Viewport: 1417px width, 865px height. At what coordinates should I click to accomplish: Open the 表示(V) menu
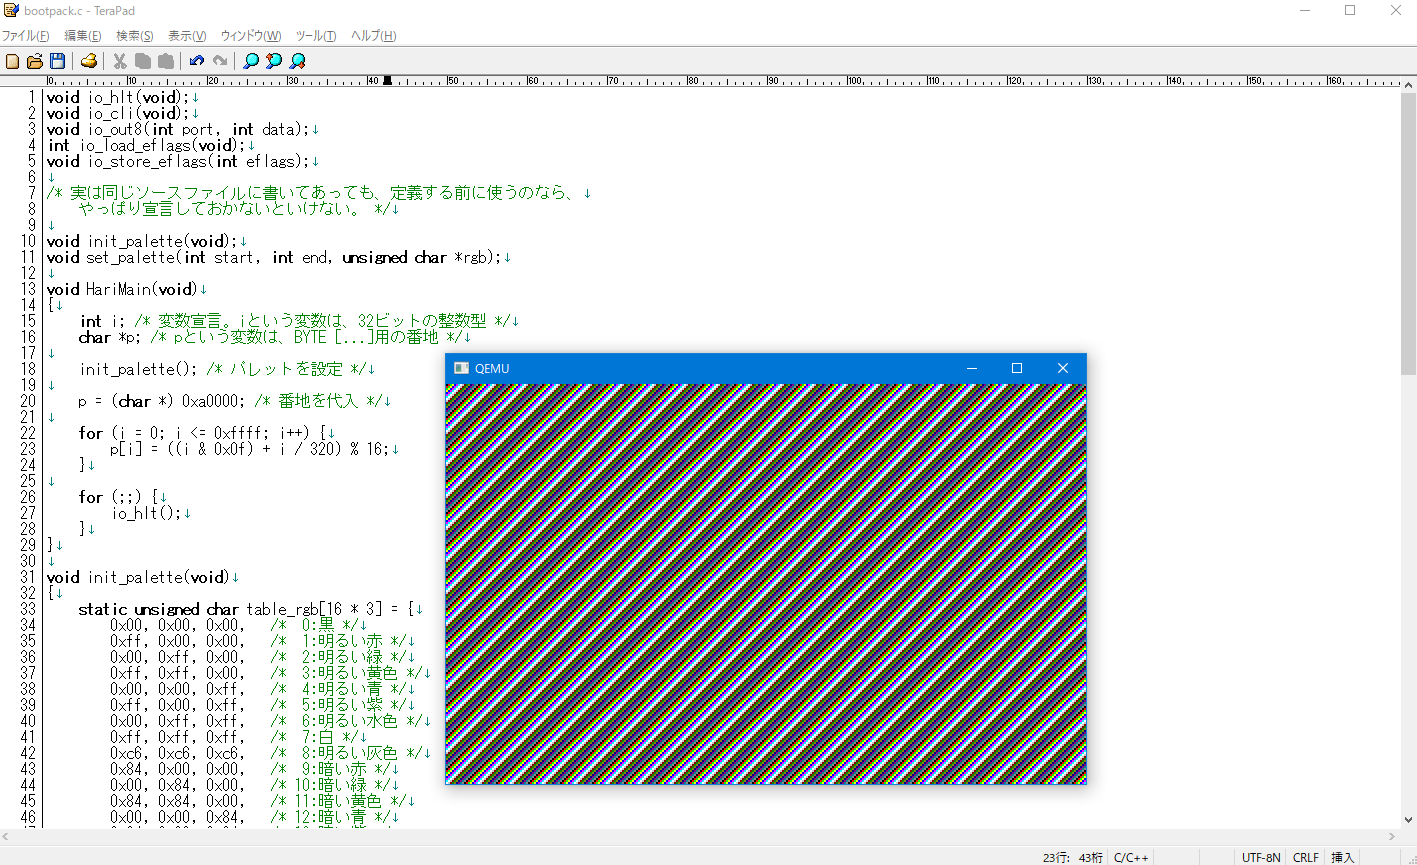[x=187, y=36]
